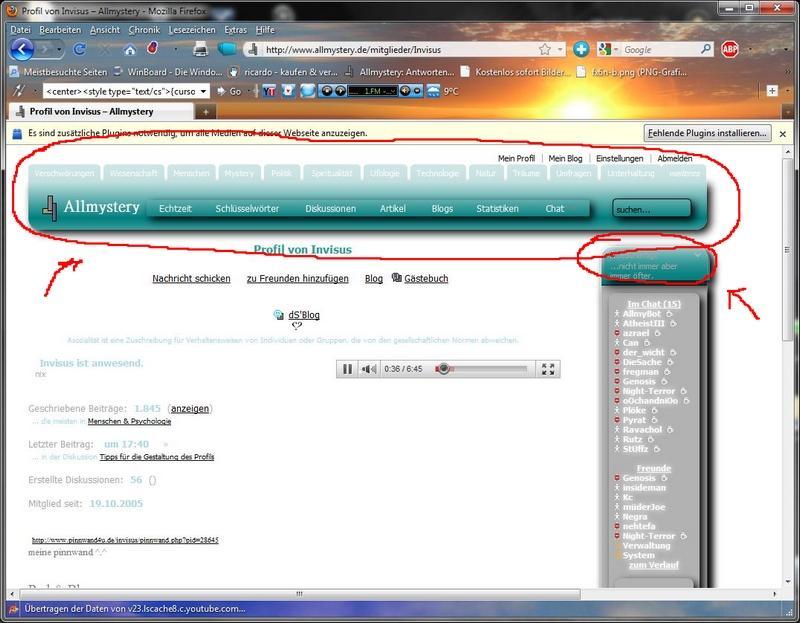Open the pinnwand4u.de link
Viewport: 800px width, 623px height.
(x=125, y=540)
